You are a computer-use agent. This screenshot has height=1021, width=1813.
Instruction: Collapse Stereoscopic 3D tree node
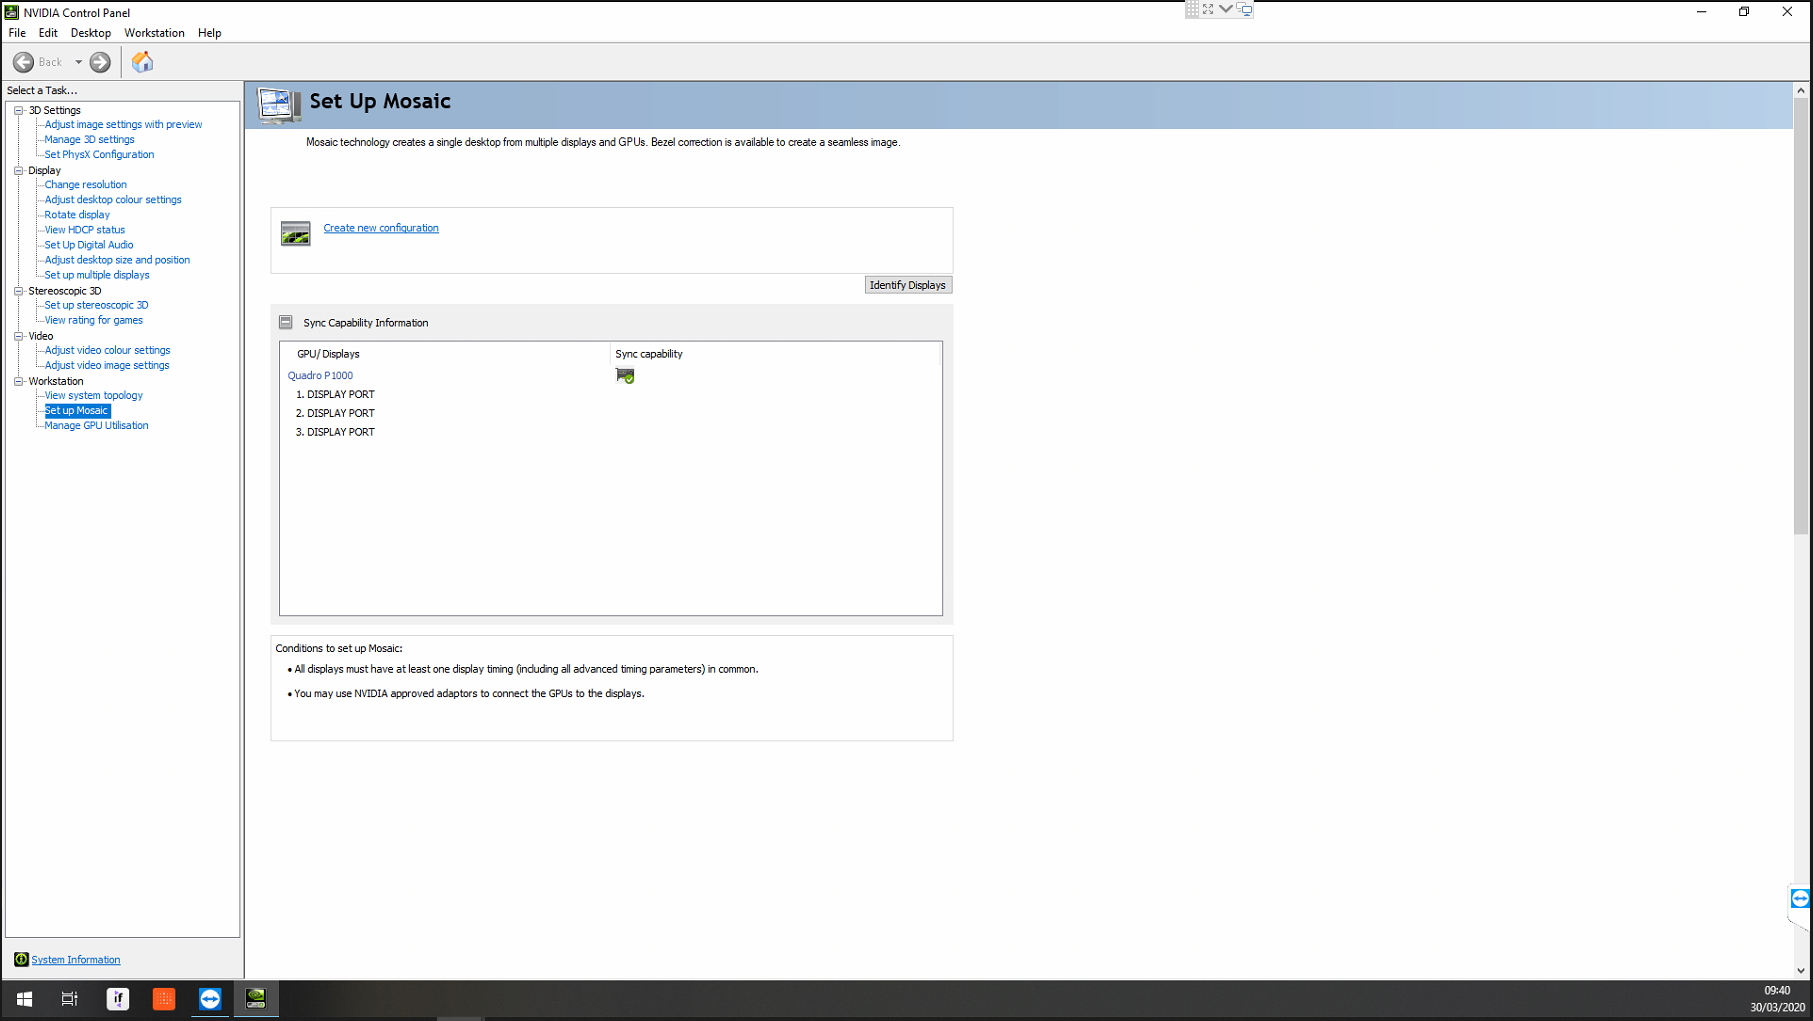[19, 291]
